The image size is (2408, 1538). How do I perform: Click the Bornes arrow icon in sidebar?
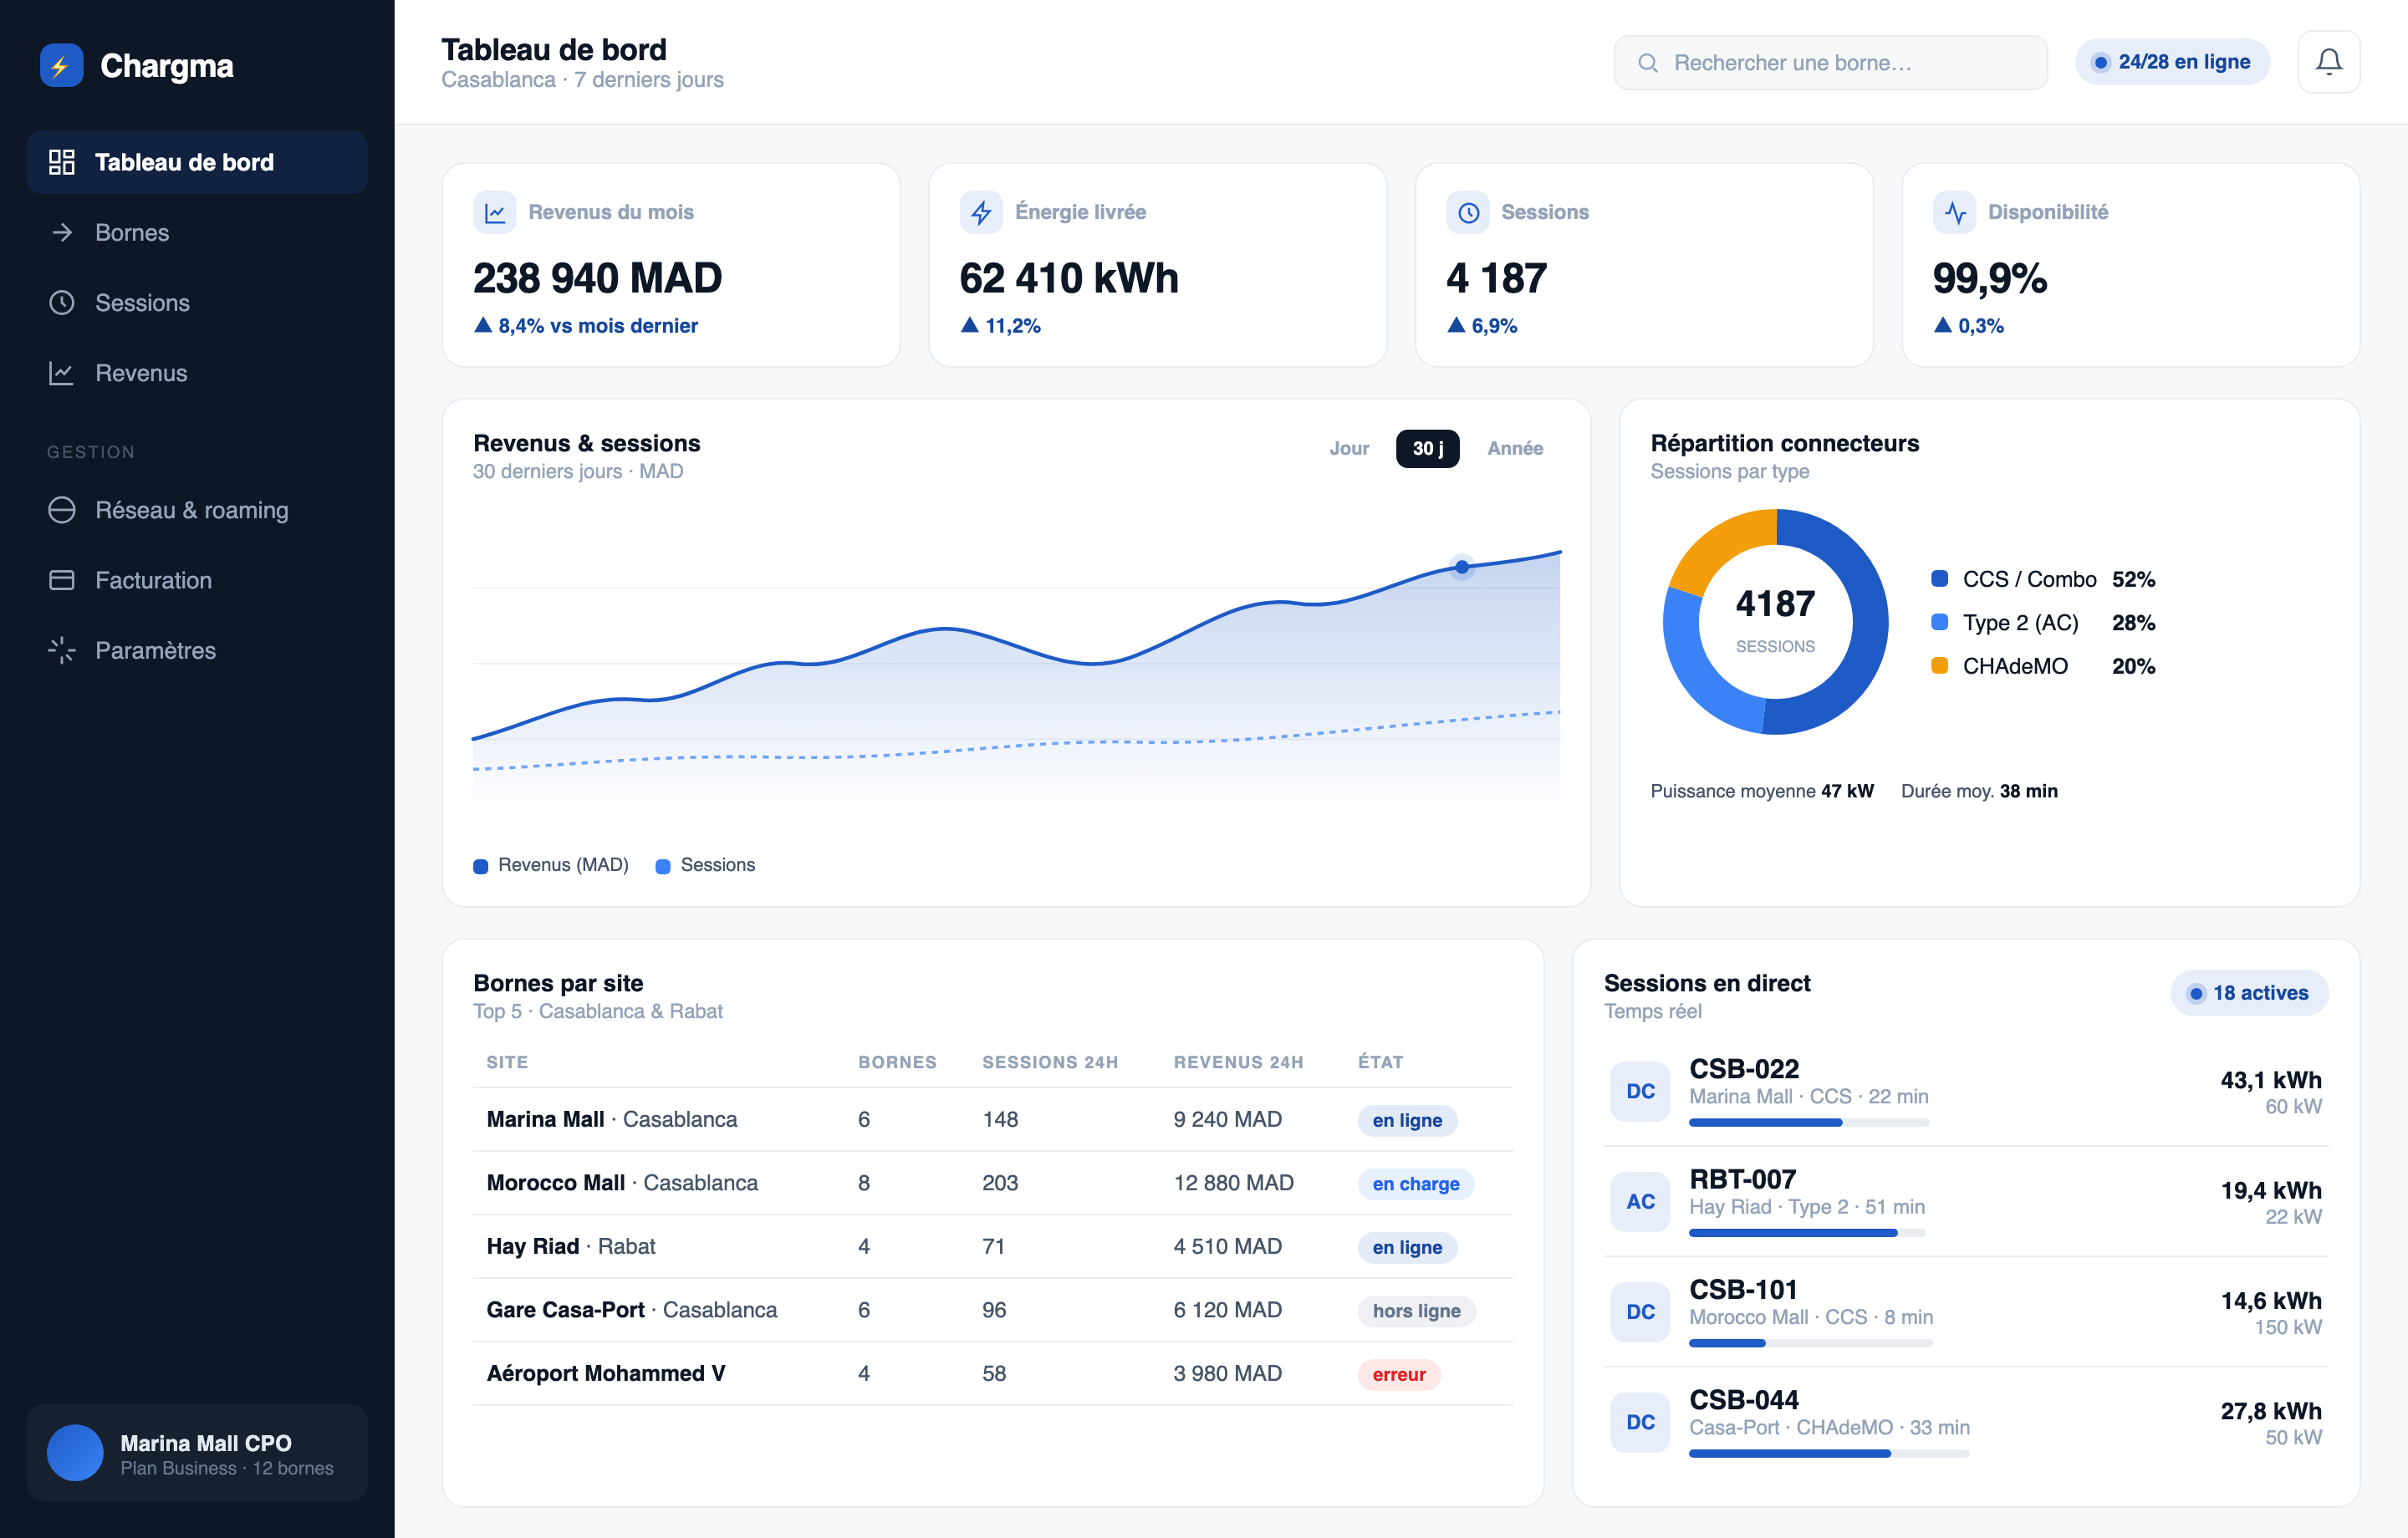pos(62,232)
